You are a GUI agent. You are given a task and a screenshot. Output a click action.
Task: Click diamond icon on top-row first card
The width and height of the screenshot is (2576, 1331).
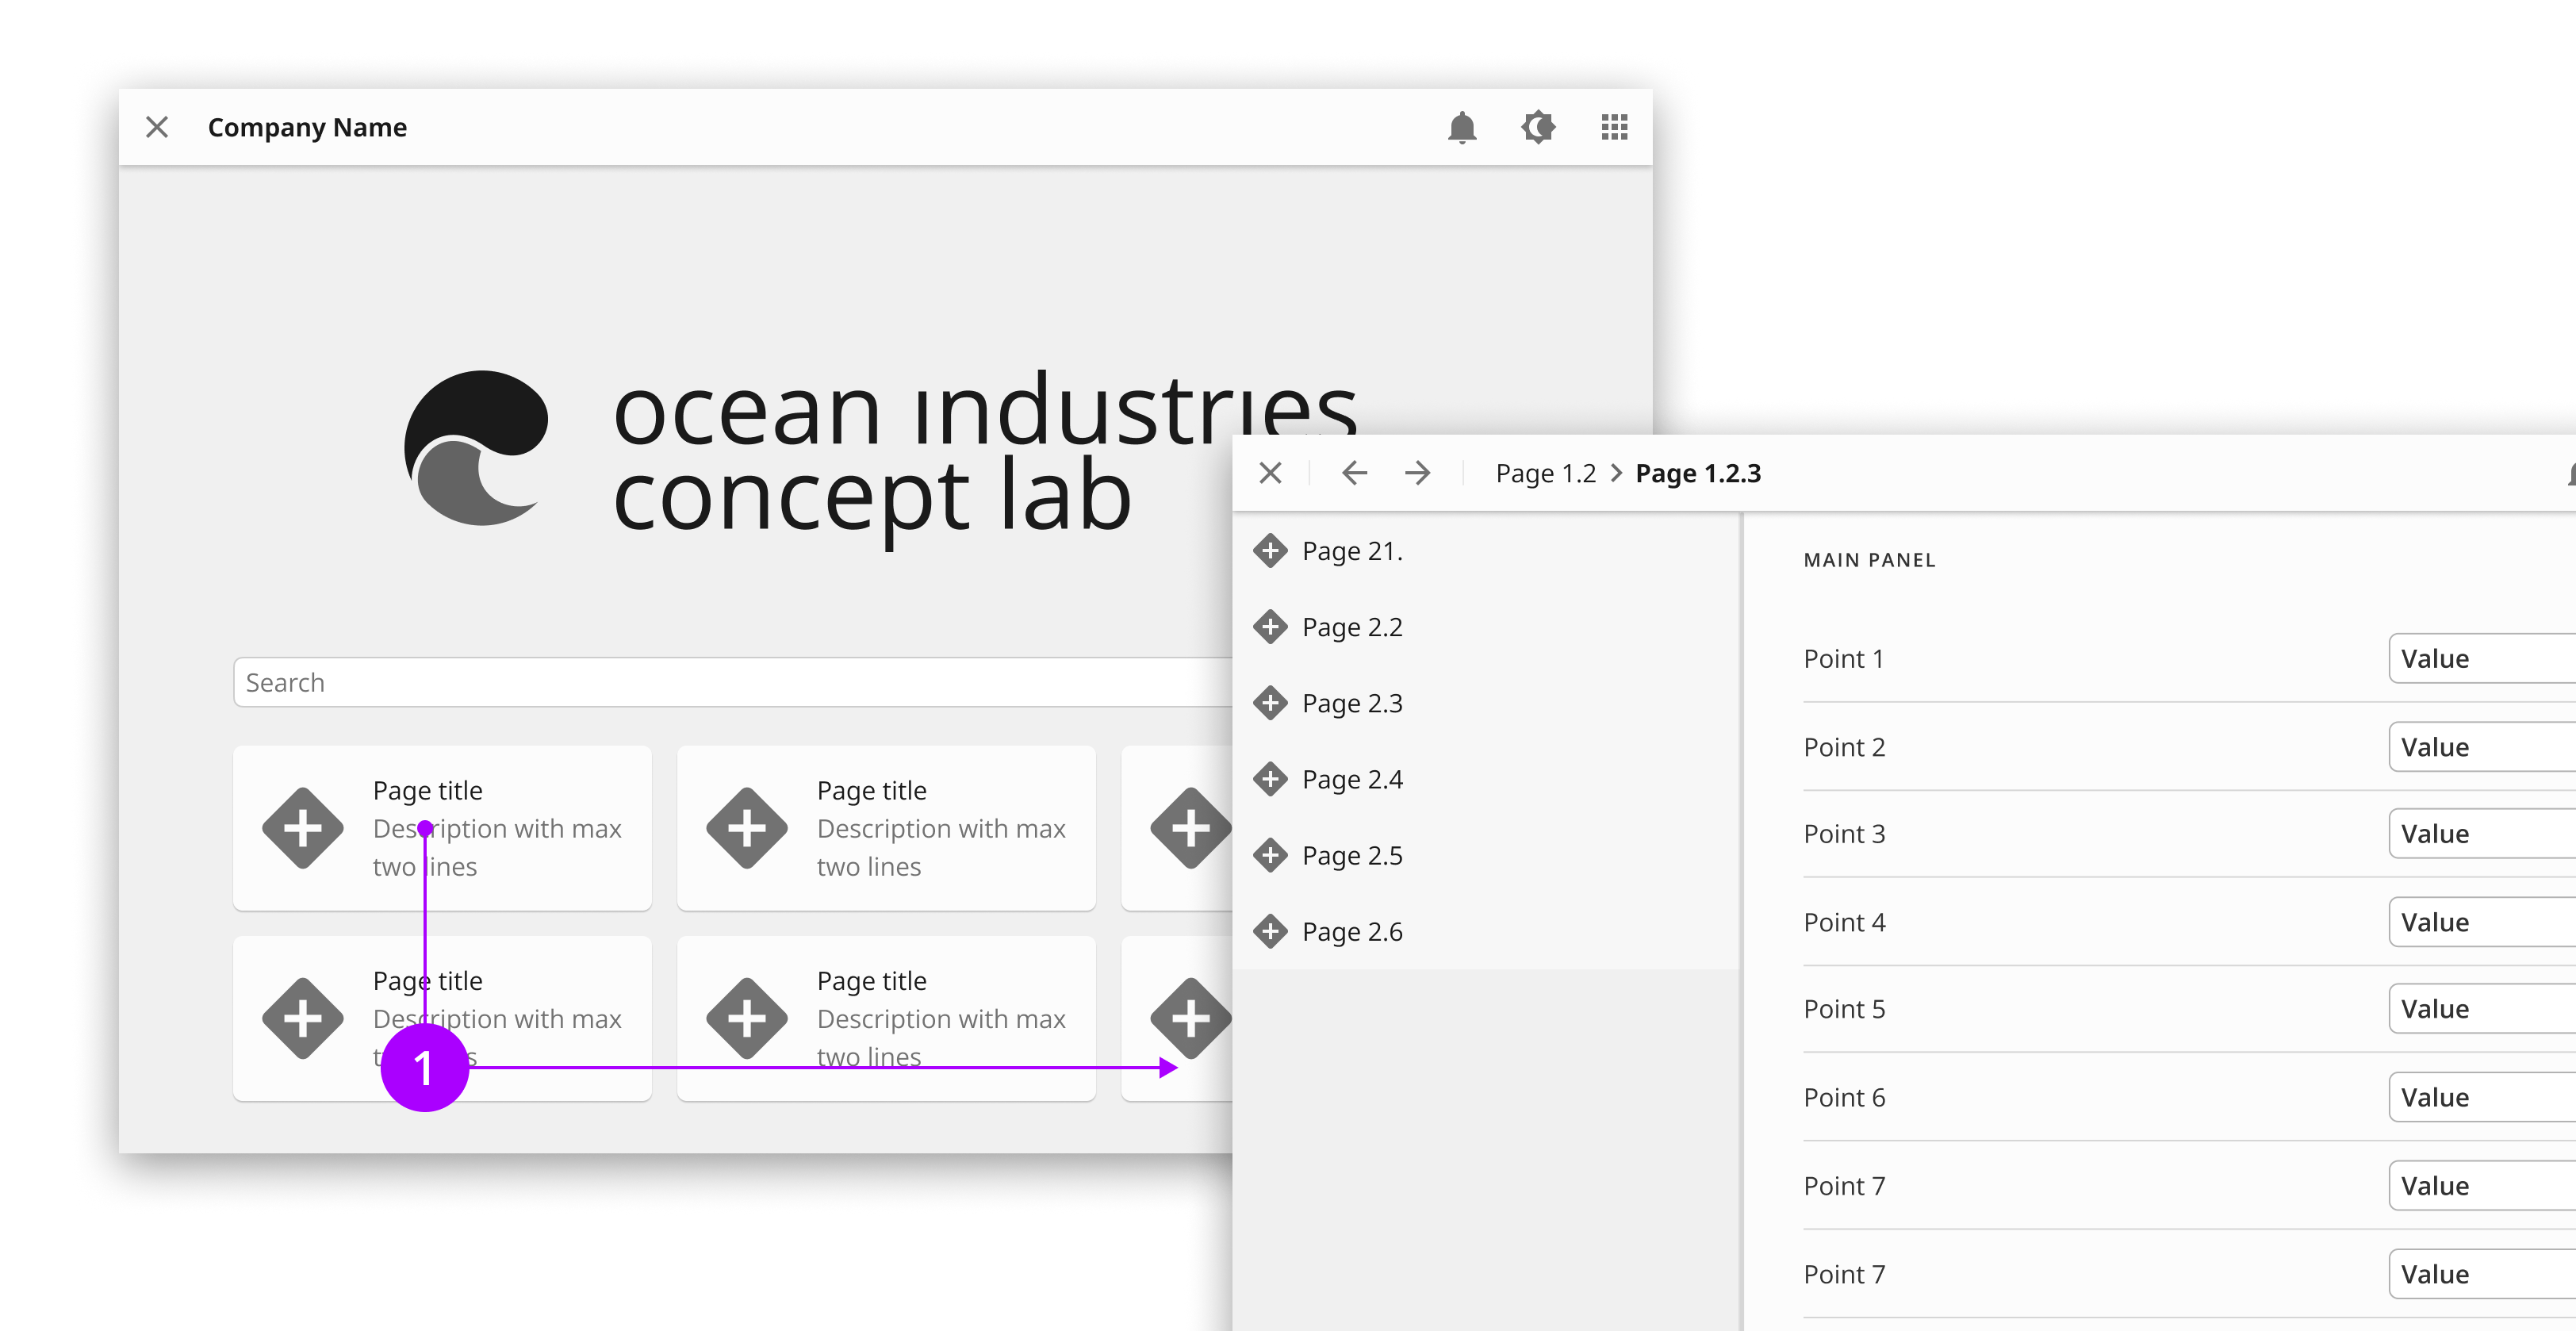[x=302, y=828]
